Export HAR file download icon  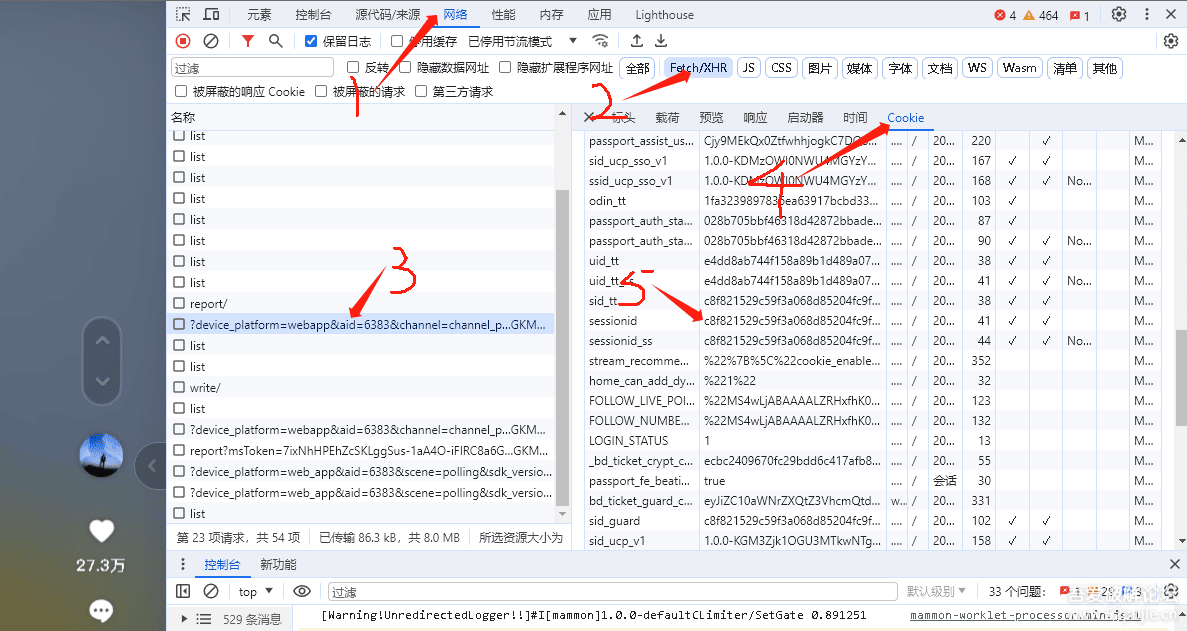(x=661, y=41)
